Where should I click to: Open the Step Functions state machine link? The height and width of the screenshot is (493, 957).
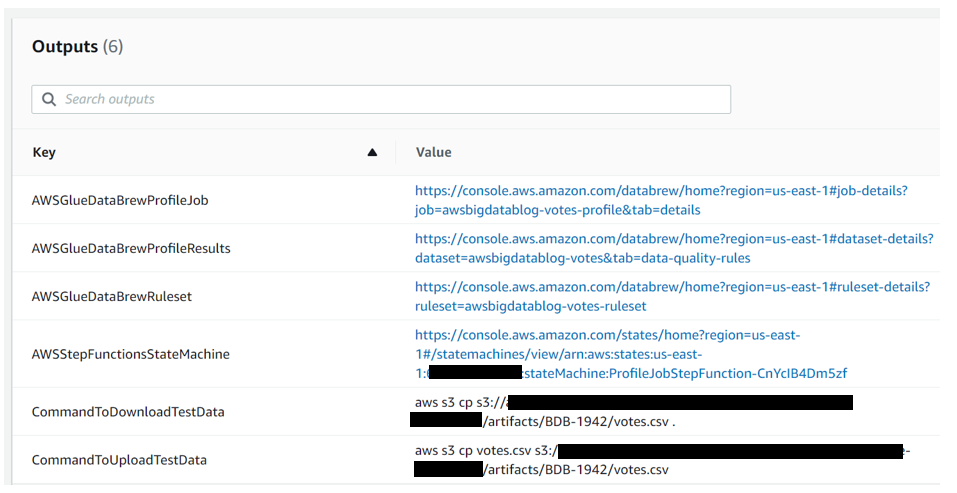pos(630,354)
